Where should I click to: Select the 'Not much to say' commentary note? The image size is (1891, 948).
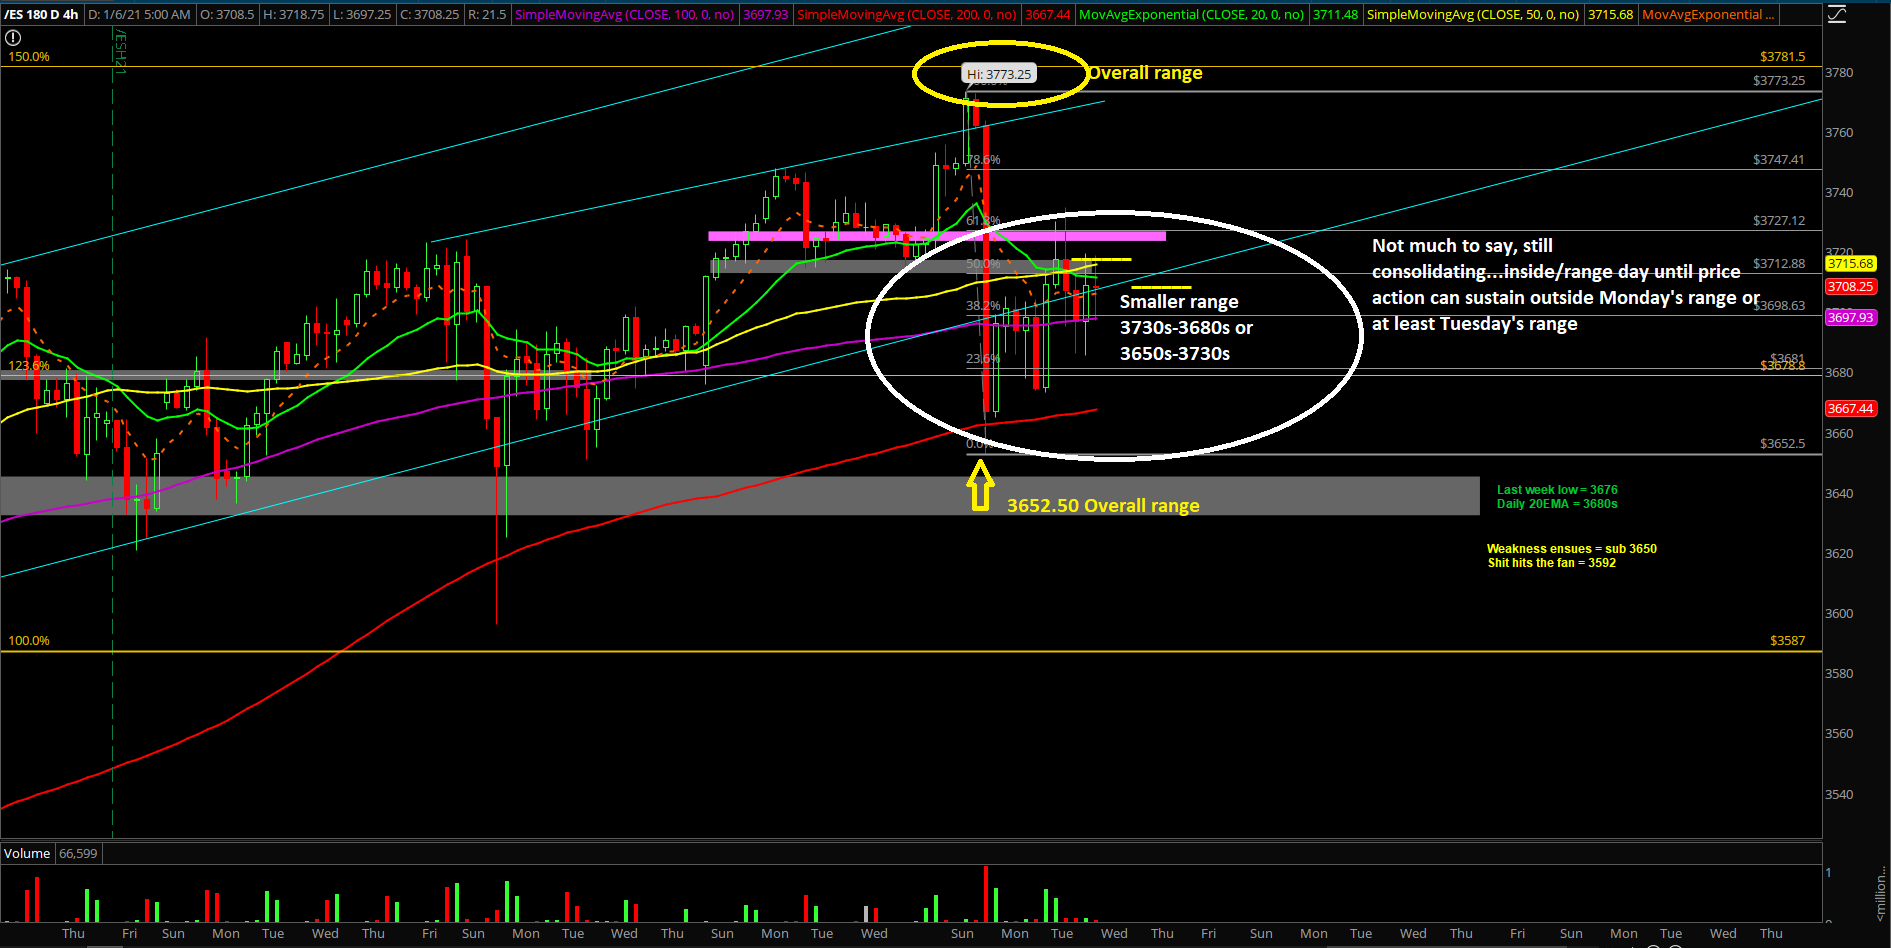1566,285
